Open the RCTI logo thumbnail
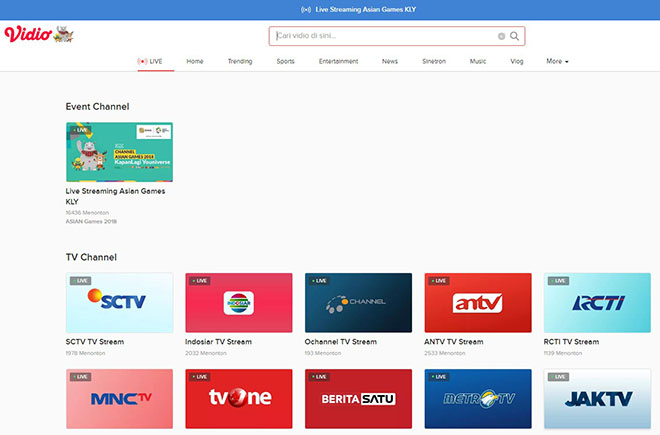Viewport: 660px width, 435px height. (x=597, y=303)
